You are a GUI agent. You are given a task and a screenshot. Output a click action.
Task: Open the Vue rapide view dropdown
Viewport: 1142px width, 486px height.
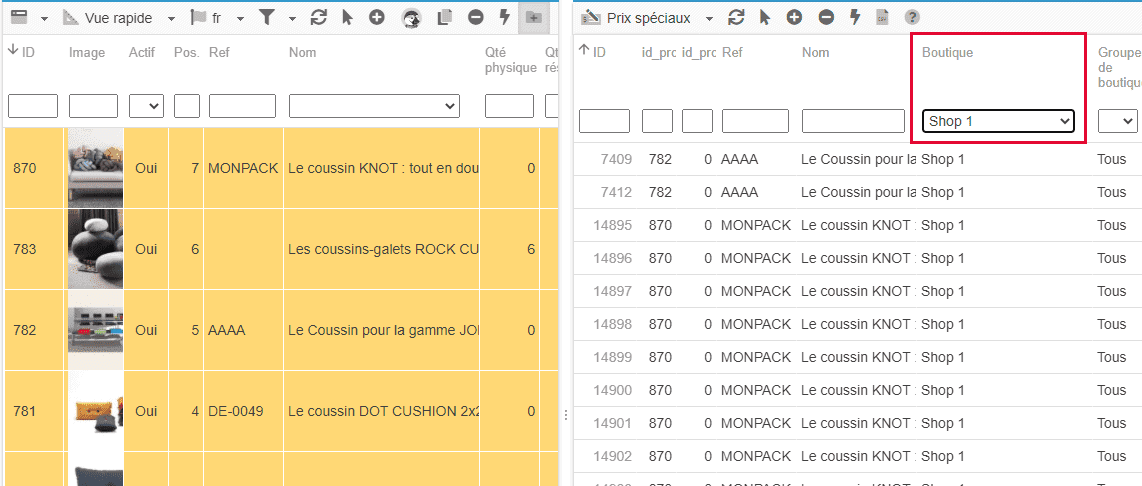tap(119, 18)
